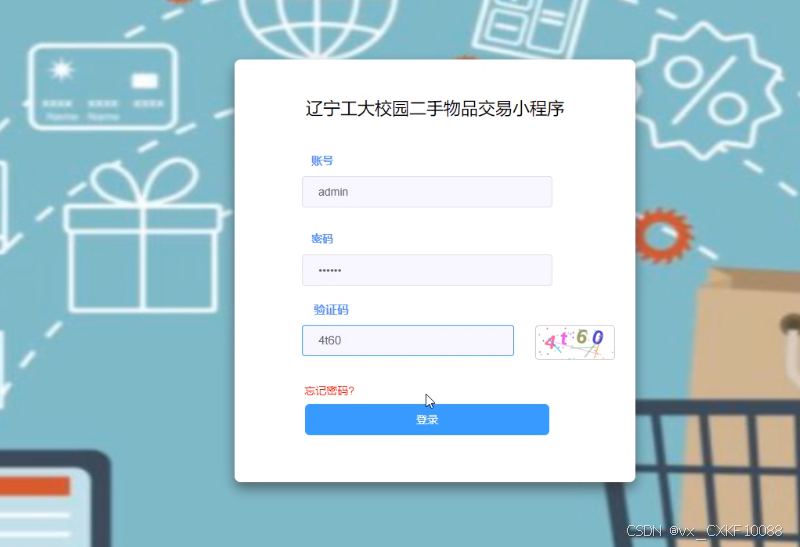
Task: Click the 密码 label
Action: [x=322, y=239]
